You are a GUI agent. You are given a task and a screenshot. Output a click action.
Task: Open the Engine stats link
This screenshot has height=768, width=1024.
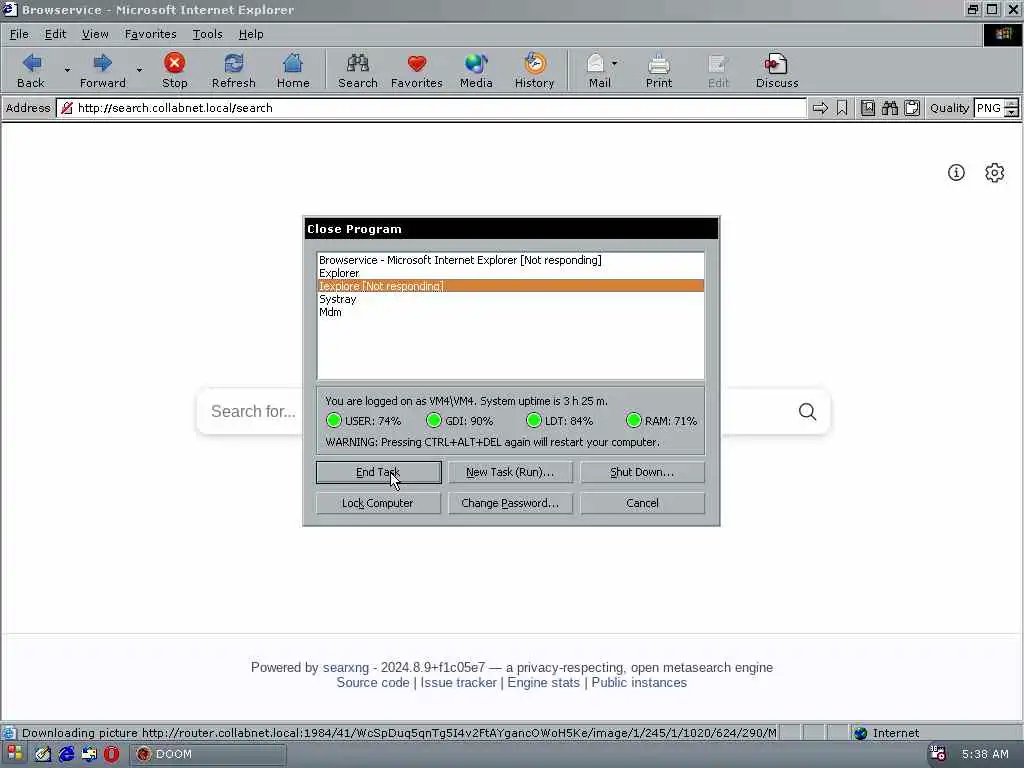pos(543,682)
